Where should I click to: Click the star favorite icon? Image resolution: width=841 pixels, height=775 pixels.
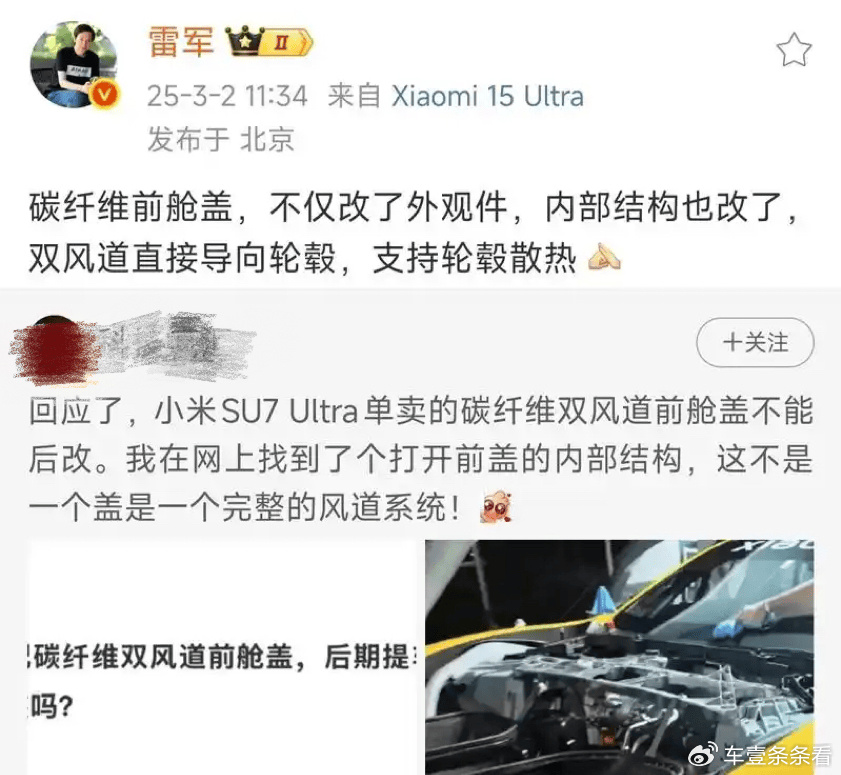pos(794,50)
